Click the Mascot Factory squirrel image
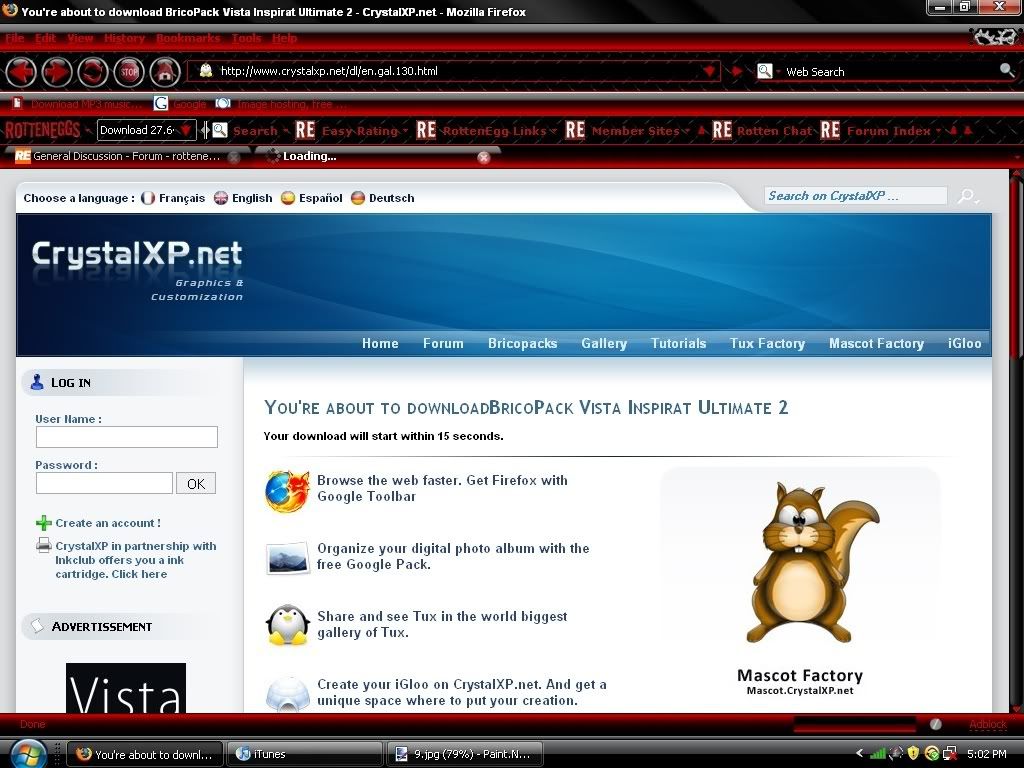Image resolution: width=1024 pixels, height=768 pixels. click(x=813, y=562)
